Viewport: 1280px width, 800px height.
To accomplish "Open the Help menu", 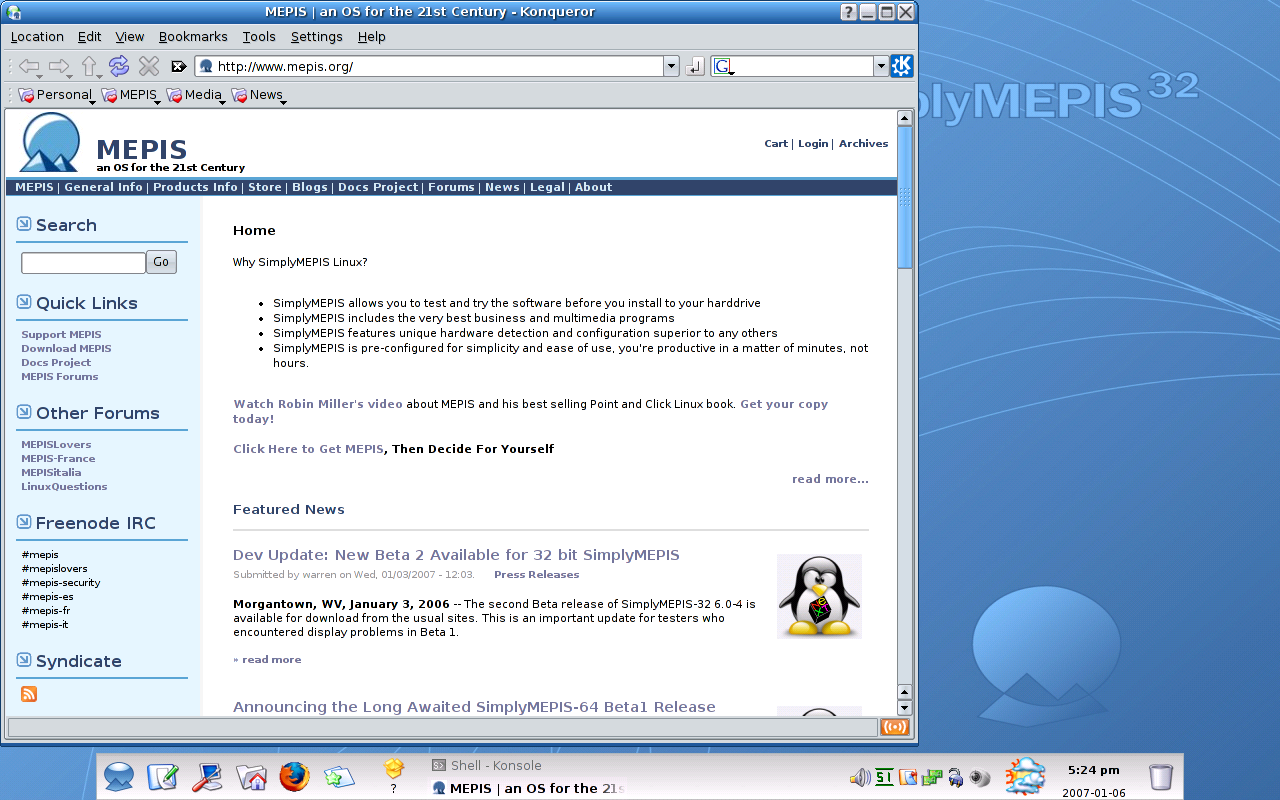I will pyautogui.click(x=372, y=37).
